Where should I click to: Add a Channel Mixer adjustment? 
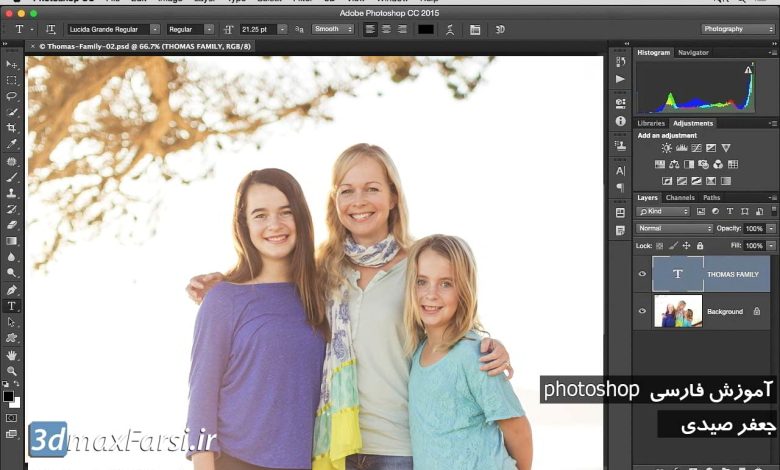(718, 164)
